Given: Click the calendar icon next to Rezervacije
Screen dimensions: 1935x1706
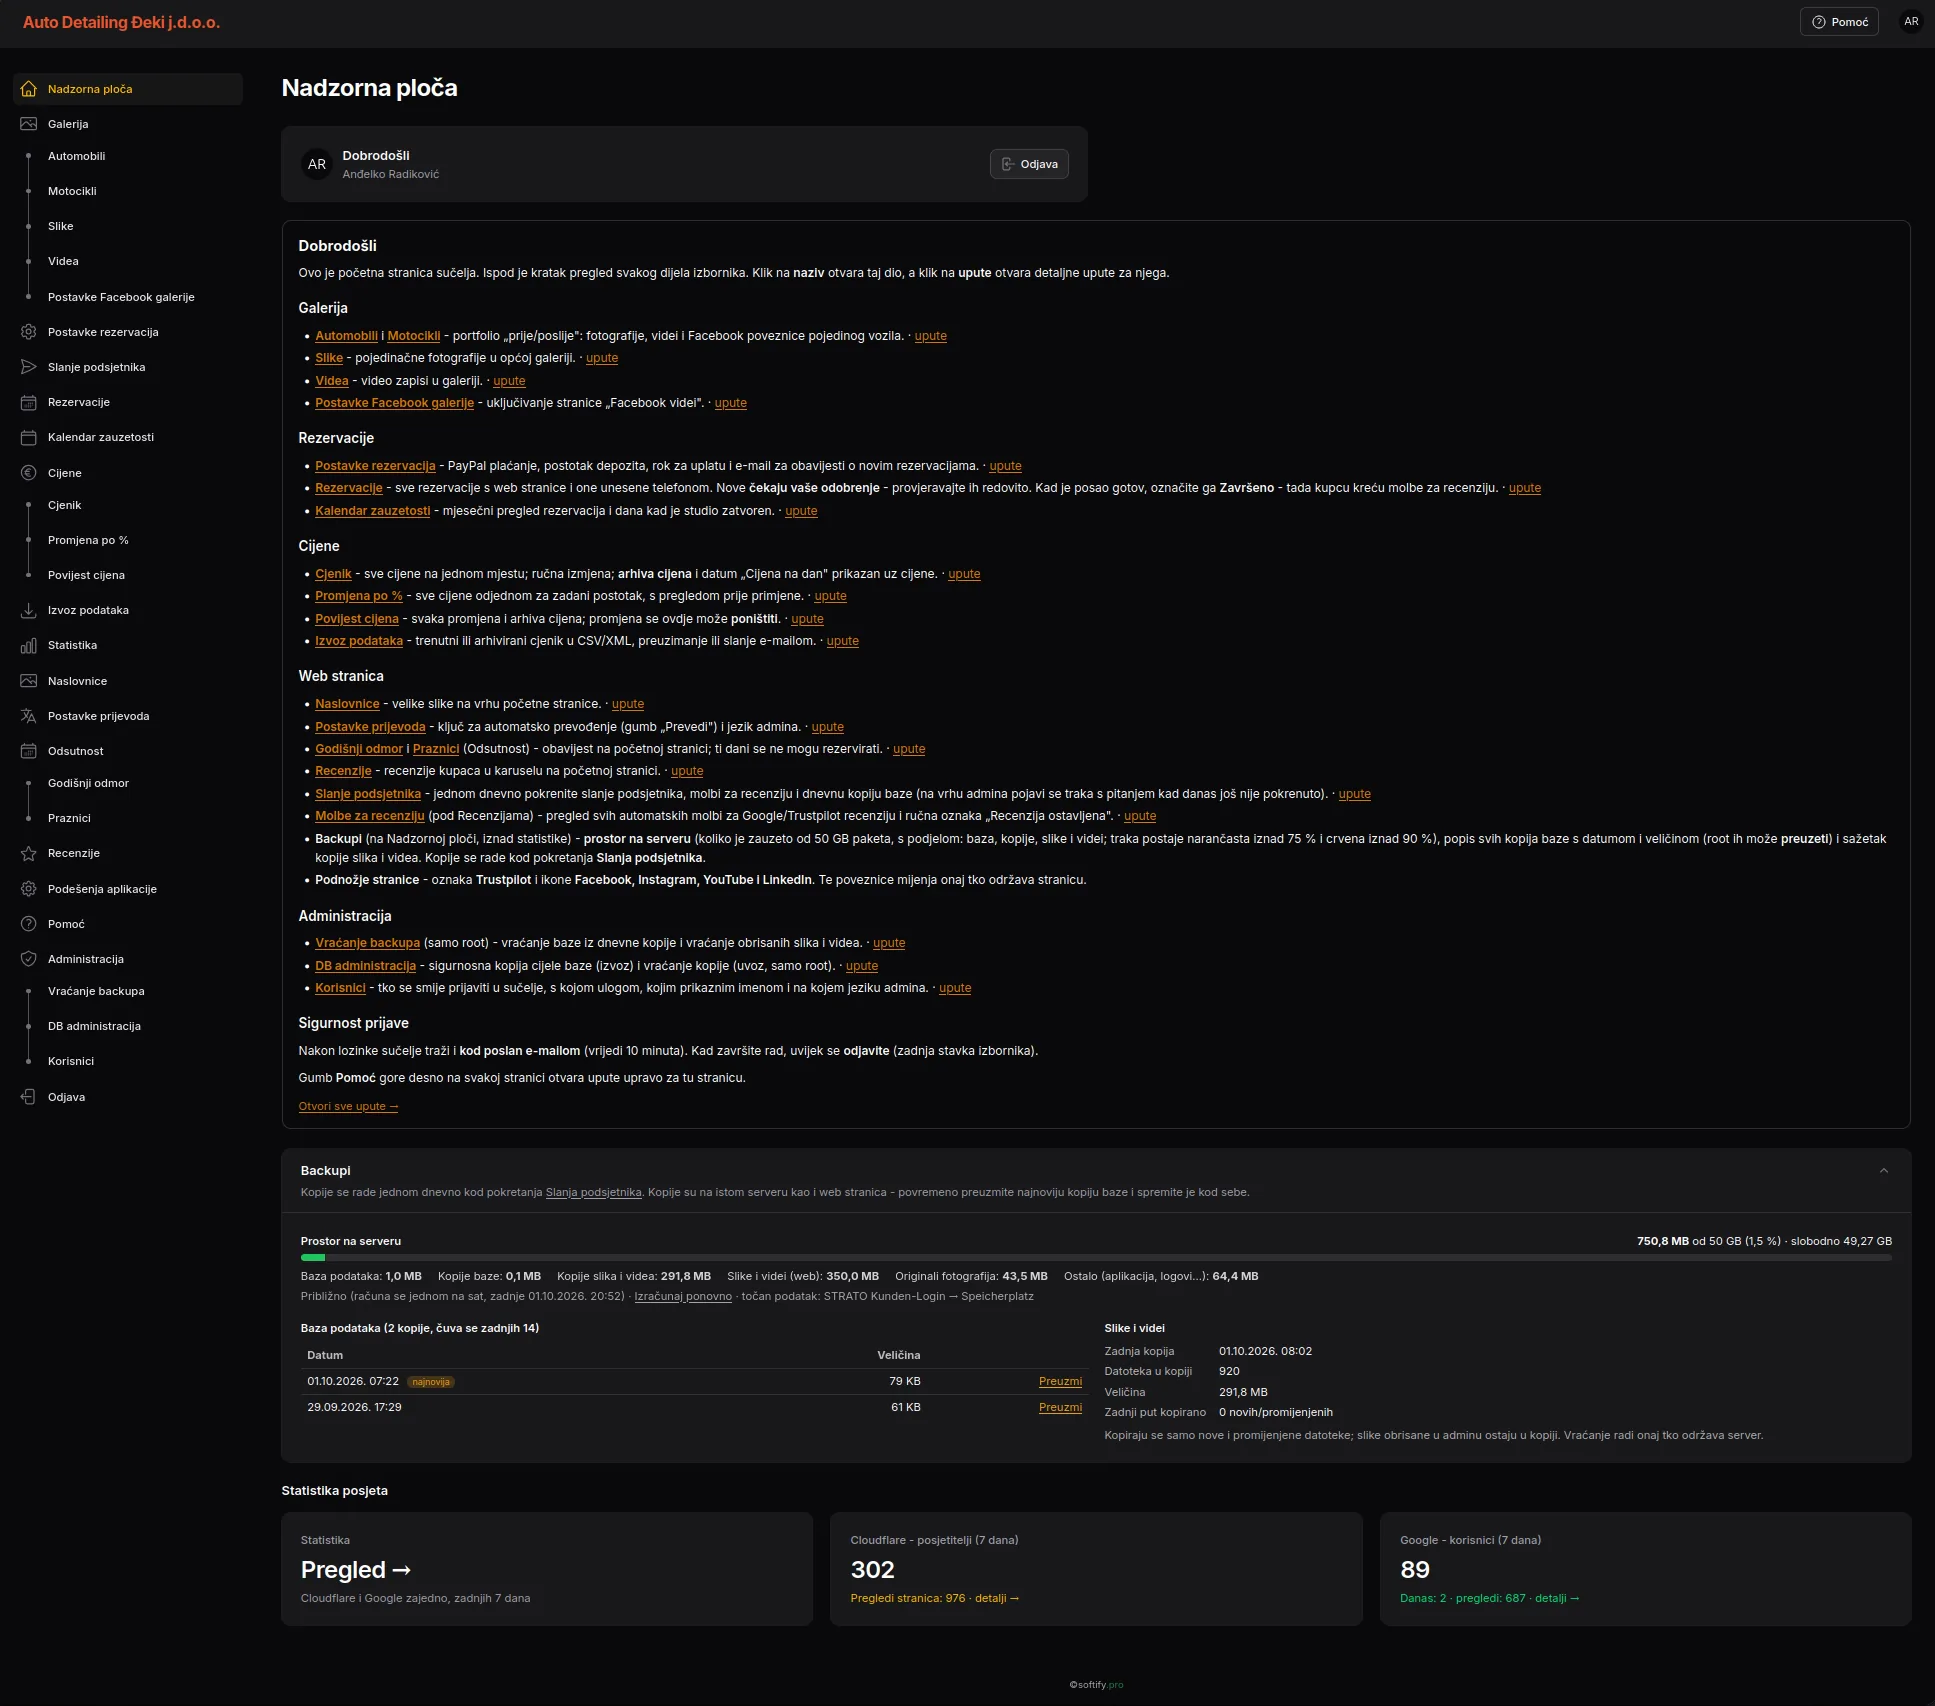Looking at the screenshot, I should coord(29,402).
